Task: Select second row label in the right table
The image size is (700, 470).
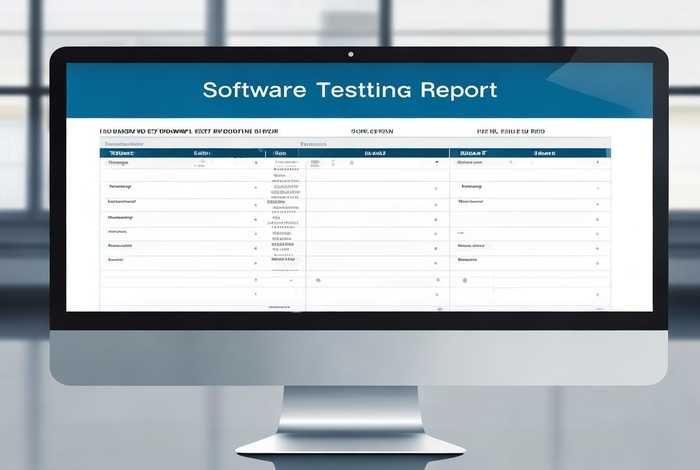Action: (471, 187)
